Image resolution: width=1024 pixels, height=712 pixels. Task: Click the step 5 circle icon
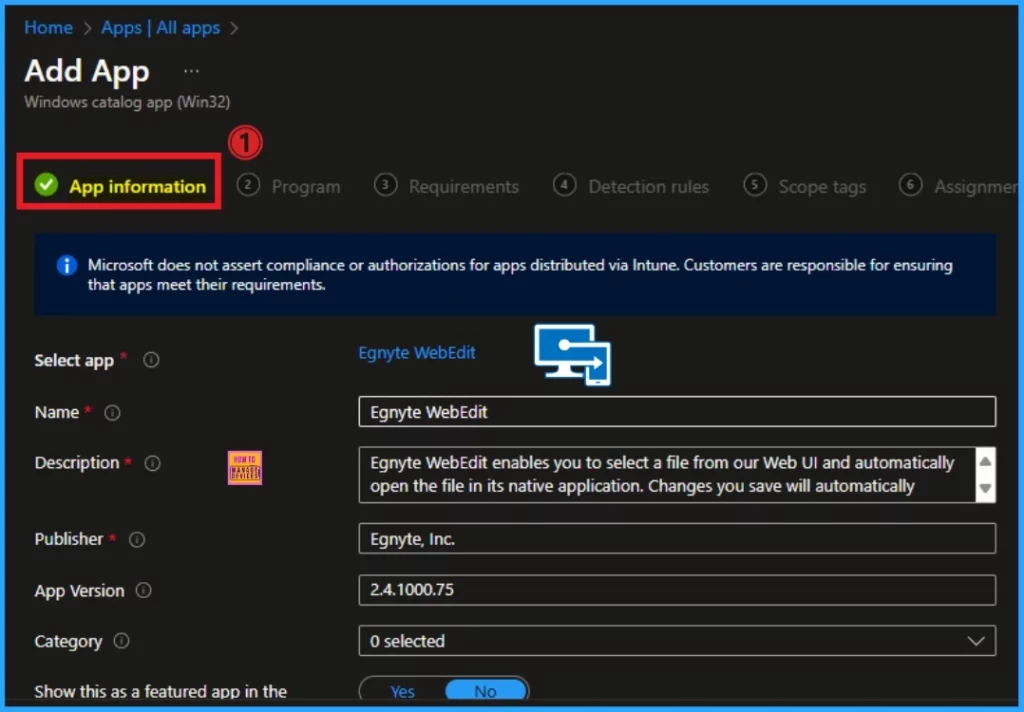pos(755,185)
